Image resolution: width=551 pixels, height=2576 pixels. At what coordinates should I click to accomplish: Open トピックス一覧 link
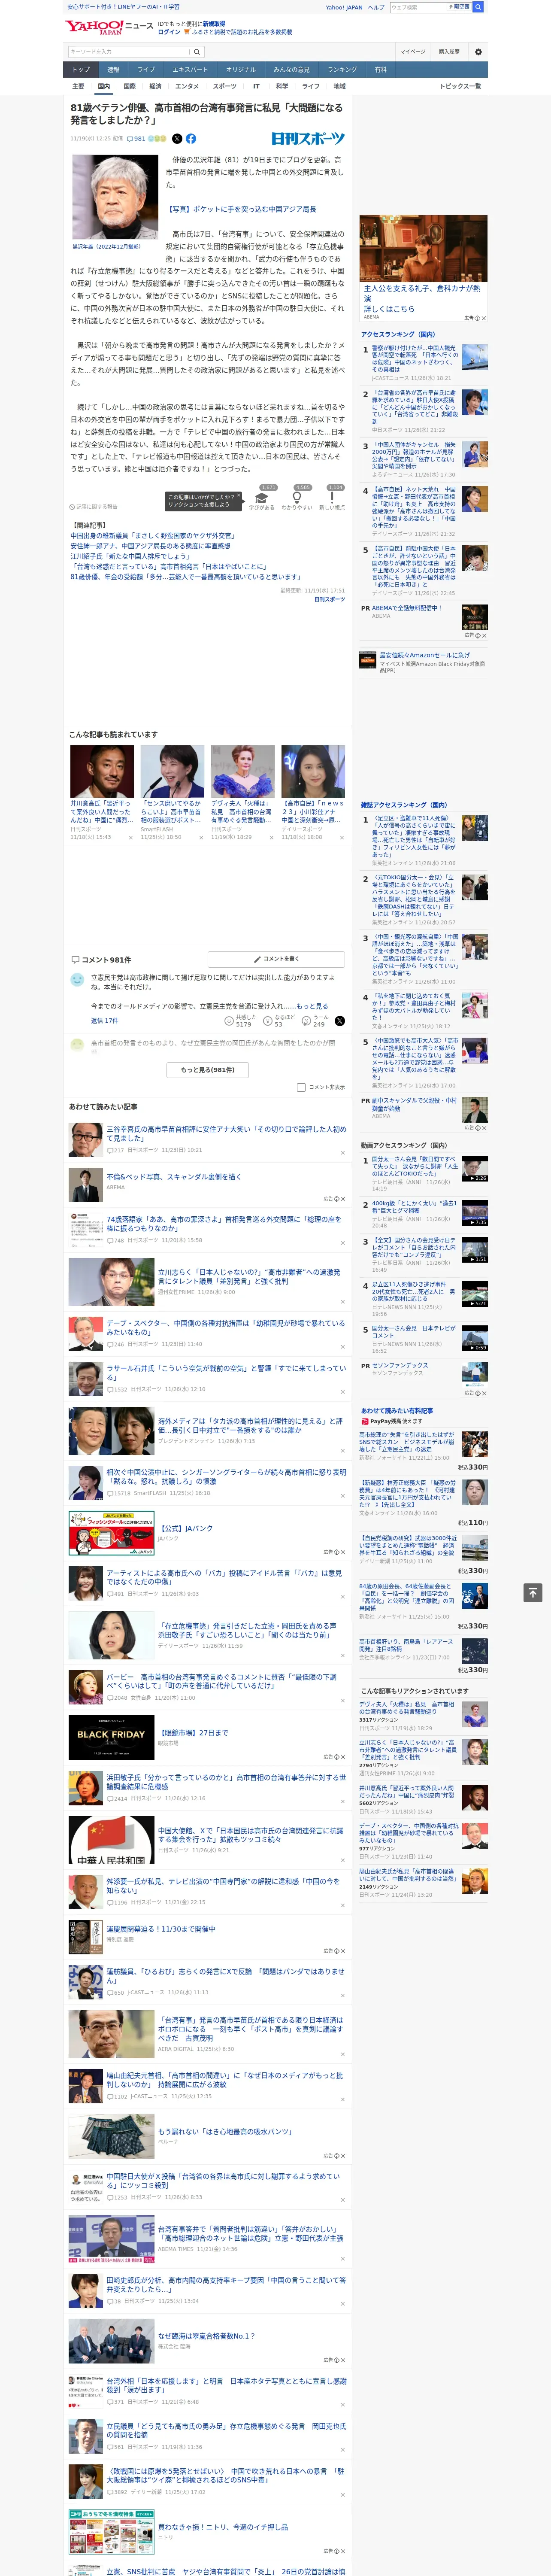[x=460, y=86]
